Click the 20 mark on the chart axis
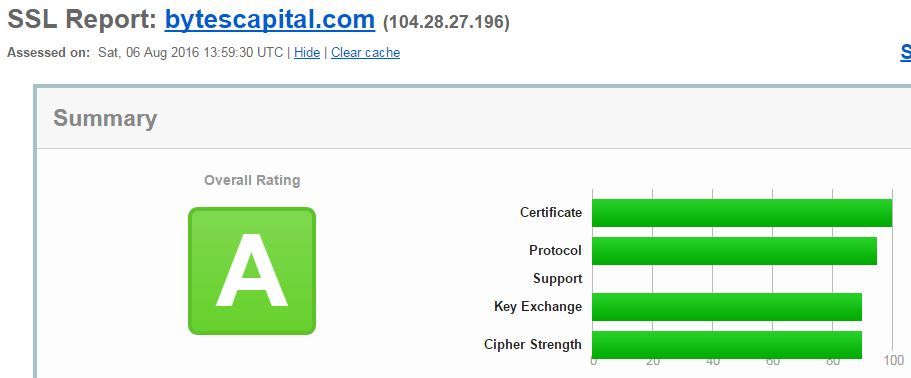 click(x=652, y=361)
